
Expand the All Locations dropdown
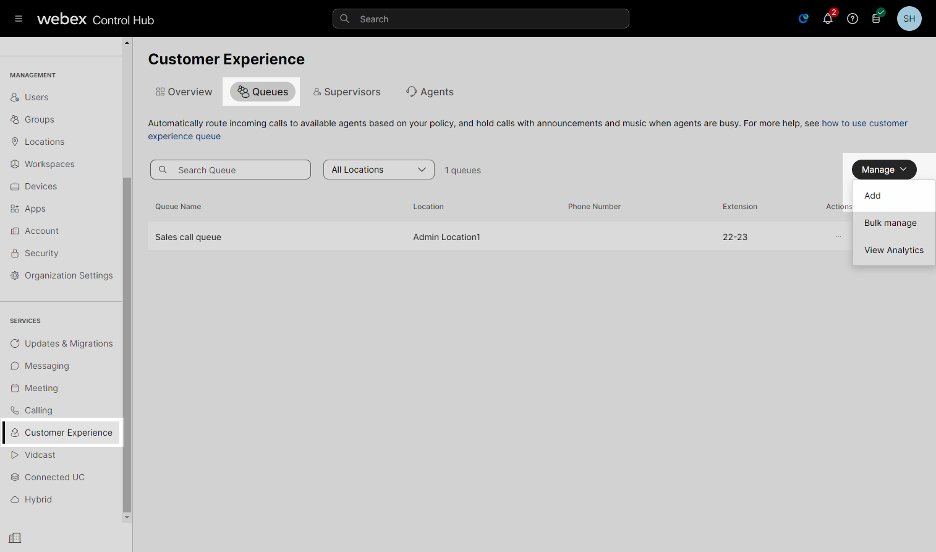(378, 169)
